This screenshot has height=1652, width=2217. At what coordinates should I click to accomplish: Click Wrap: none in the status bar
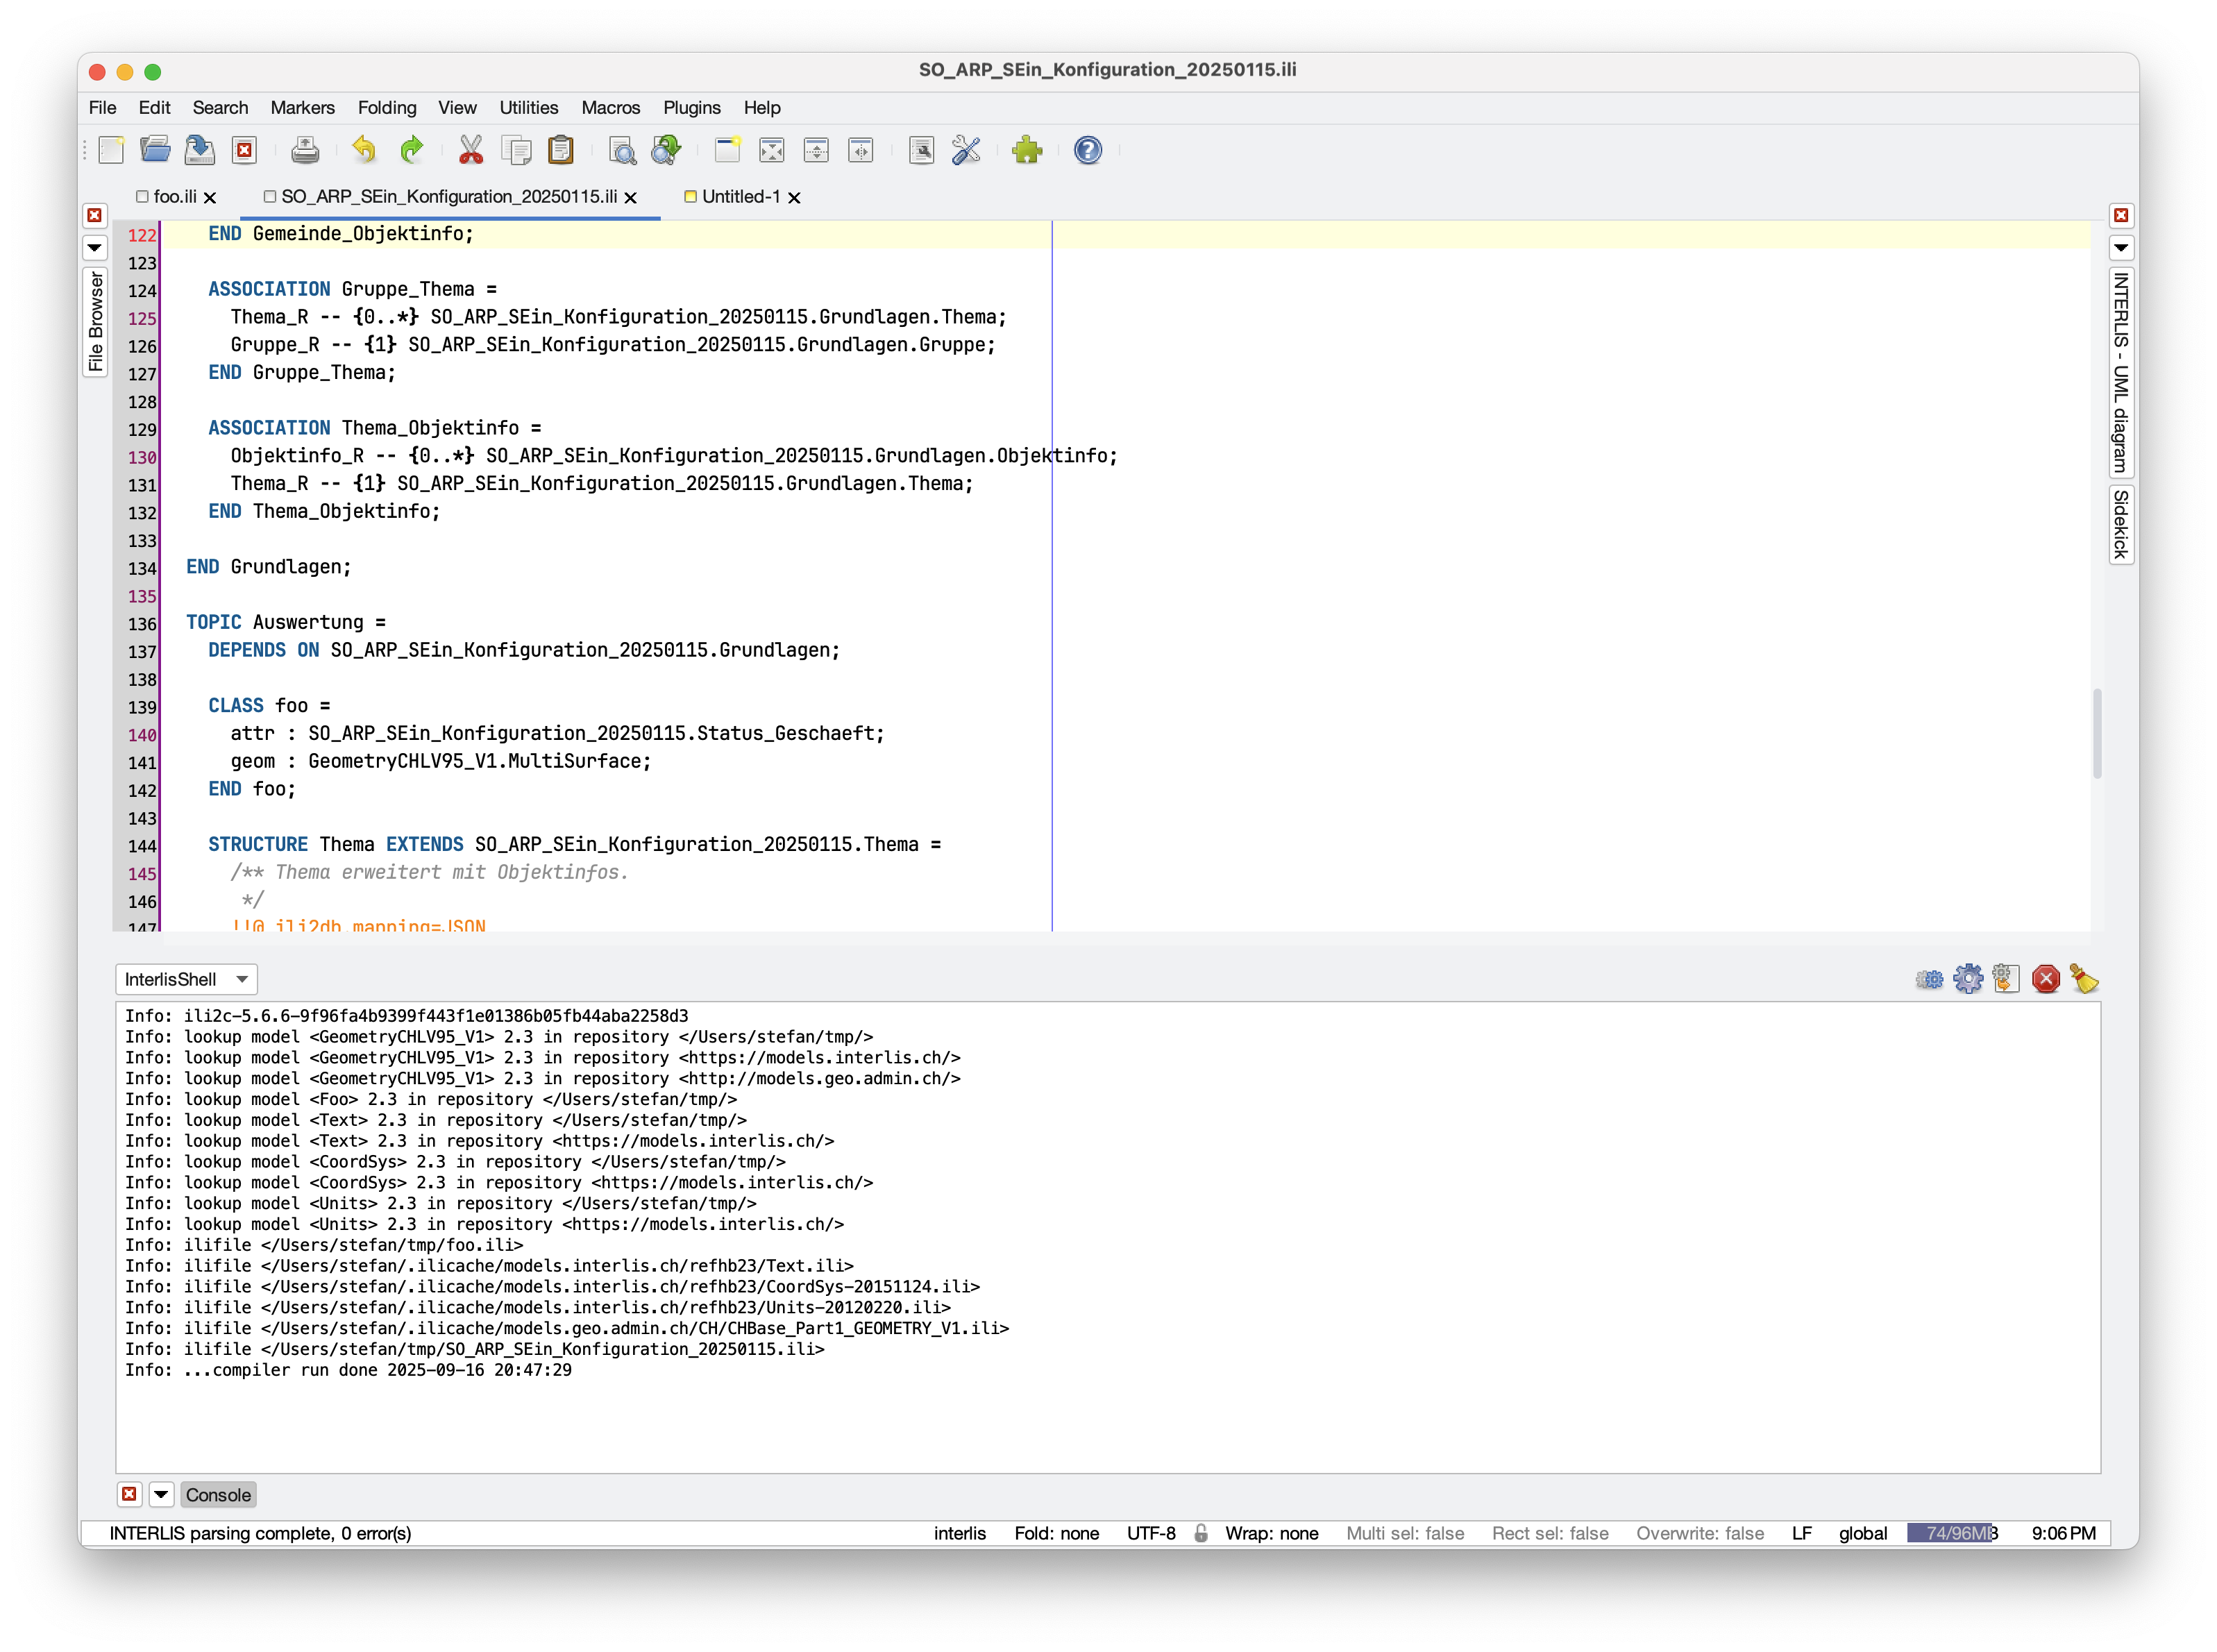click(1271, 1533)
